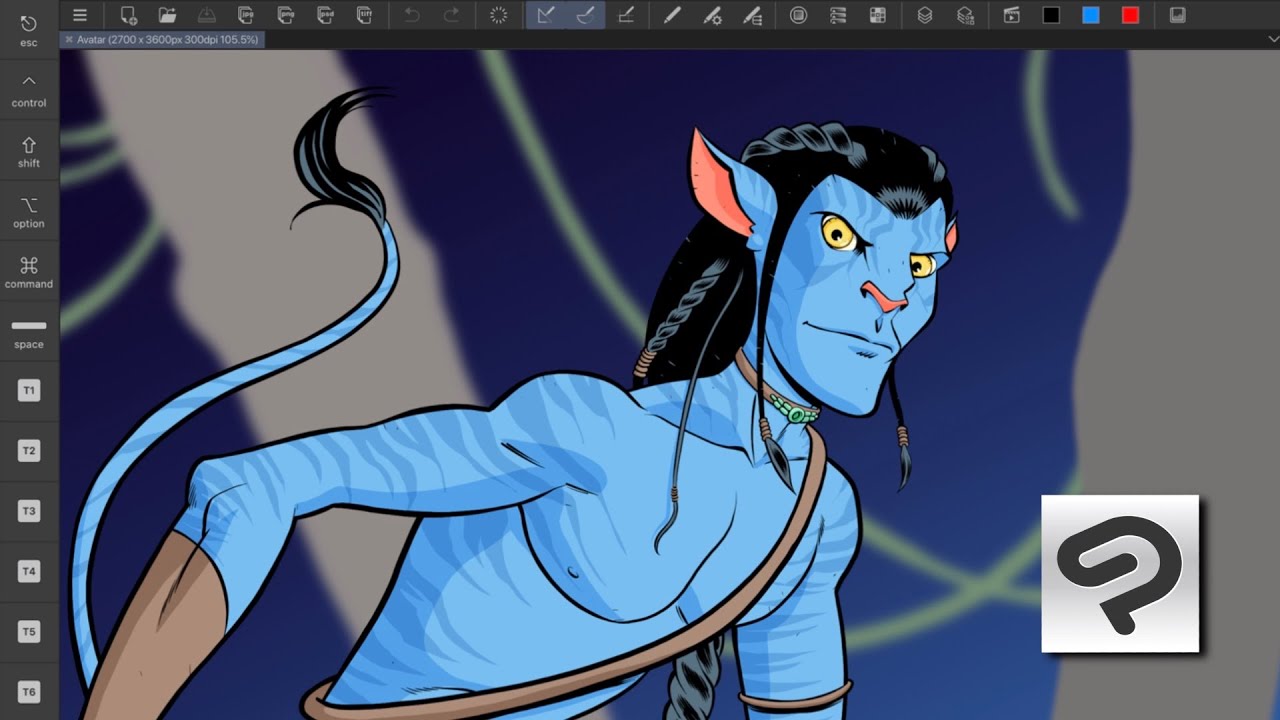Screen dimensions: 1280x720
Task: Tap the esc edge keyboard key
Action: tap(29, 30)
